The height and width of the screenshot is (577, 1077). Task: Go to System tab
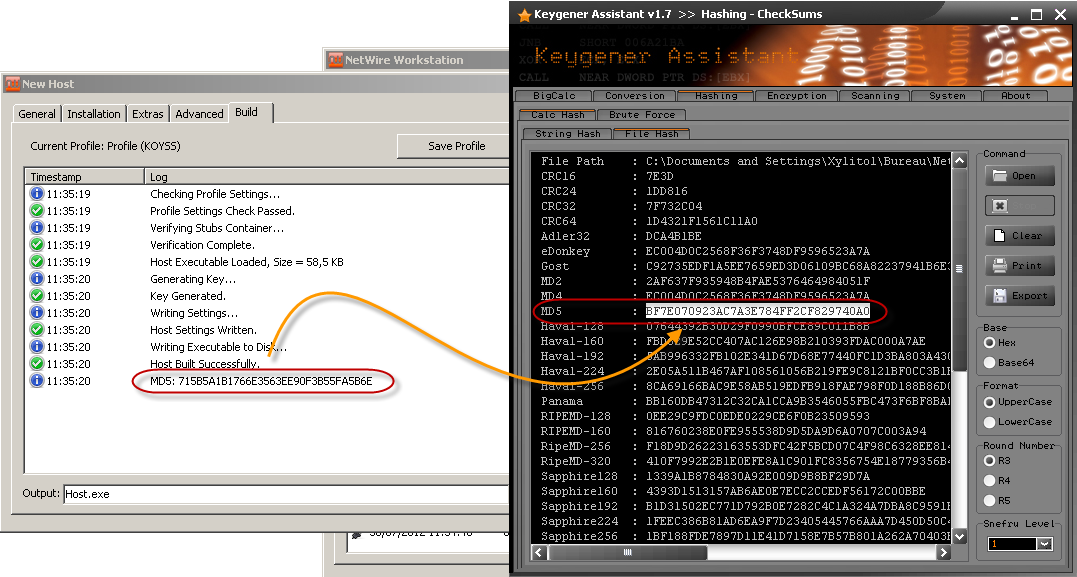pyautogui.click(x=947, y=96)
